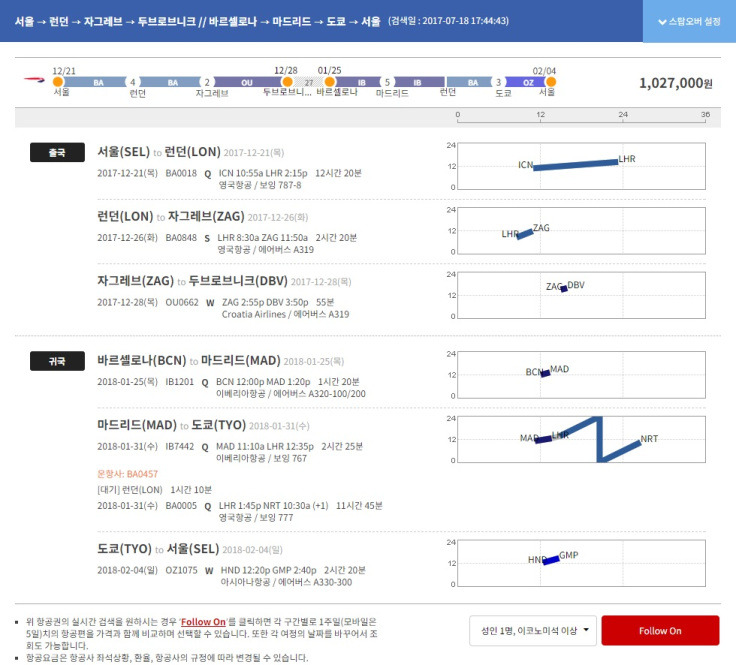Click the ICN–LHR line in first chart
This screenshot has width=736, height=665.
[575, 165]
